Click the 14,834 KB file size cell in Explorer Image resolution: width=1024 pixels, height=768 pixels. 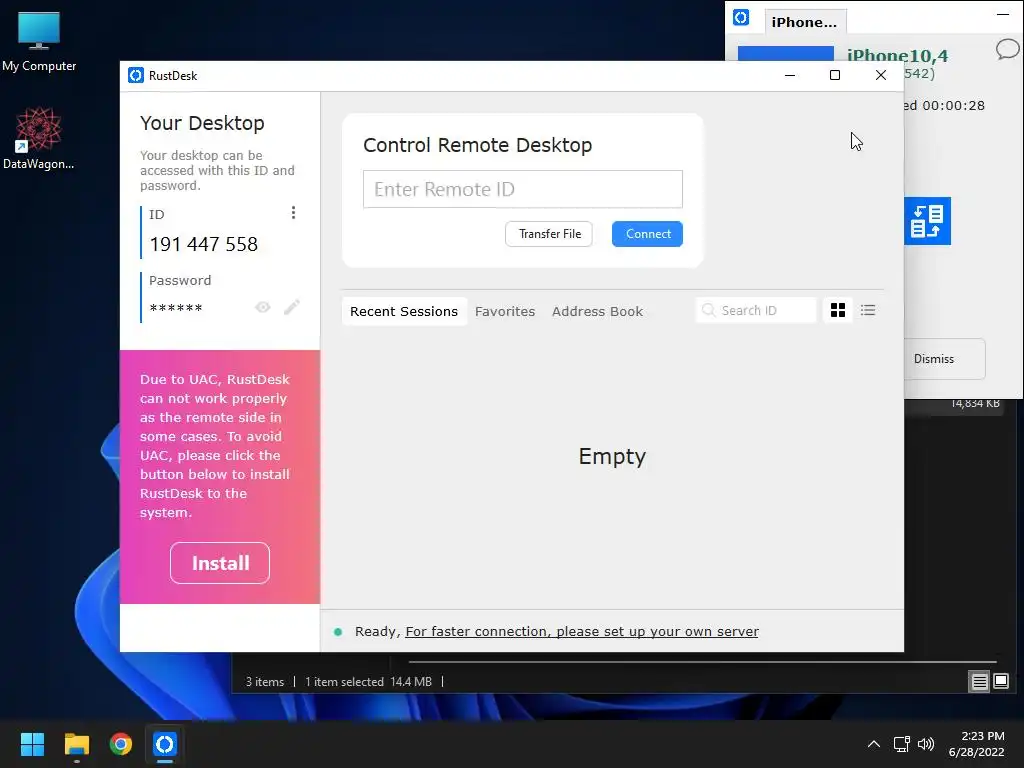point(974,404)
